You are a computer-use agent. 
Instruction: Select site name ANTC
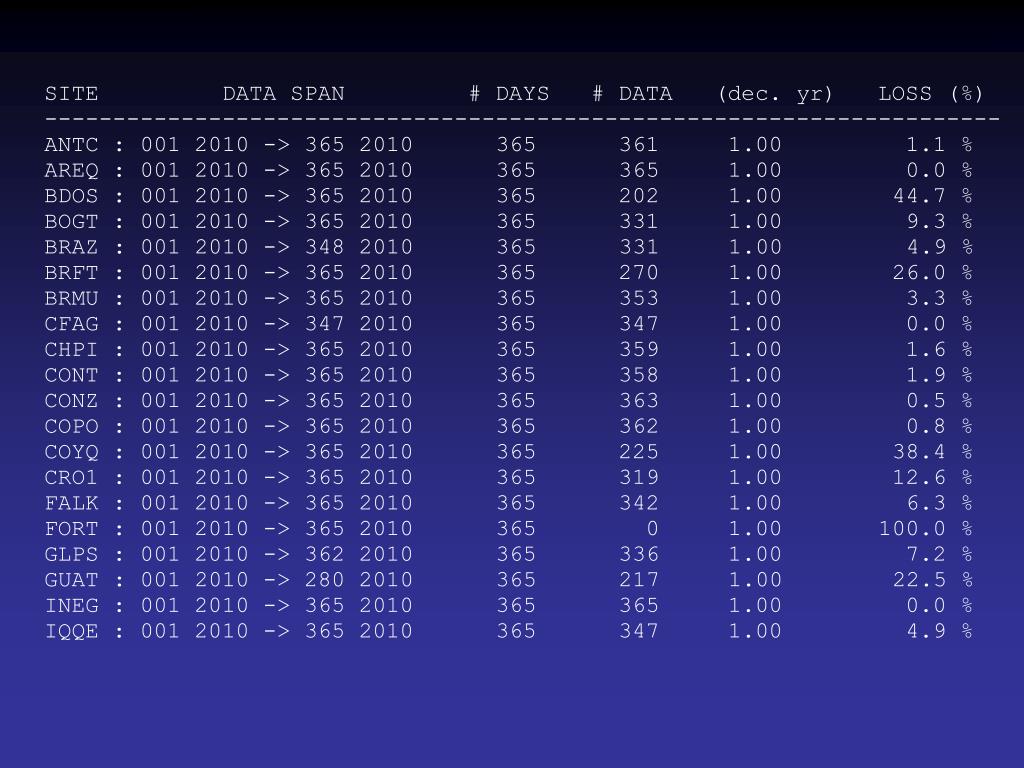[x=71, y=144]
